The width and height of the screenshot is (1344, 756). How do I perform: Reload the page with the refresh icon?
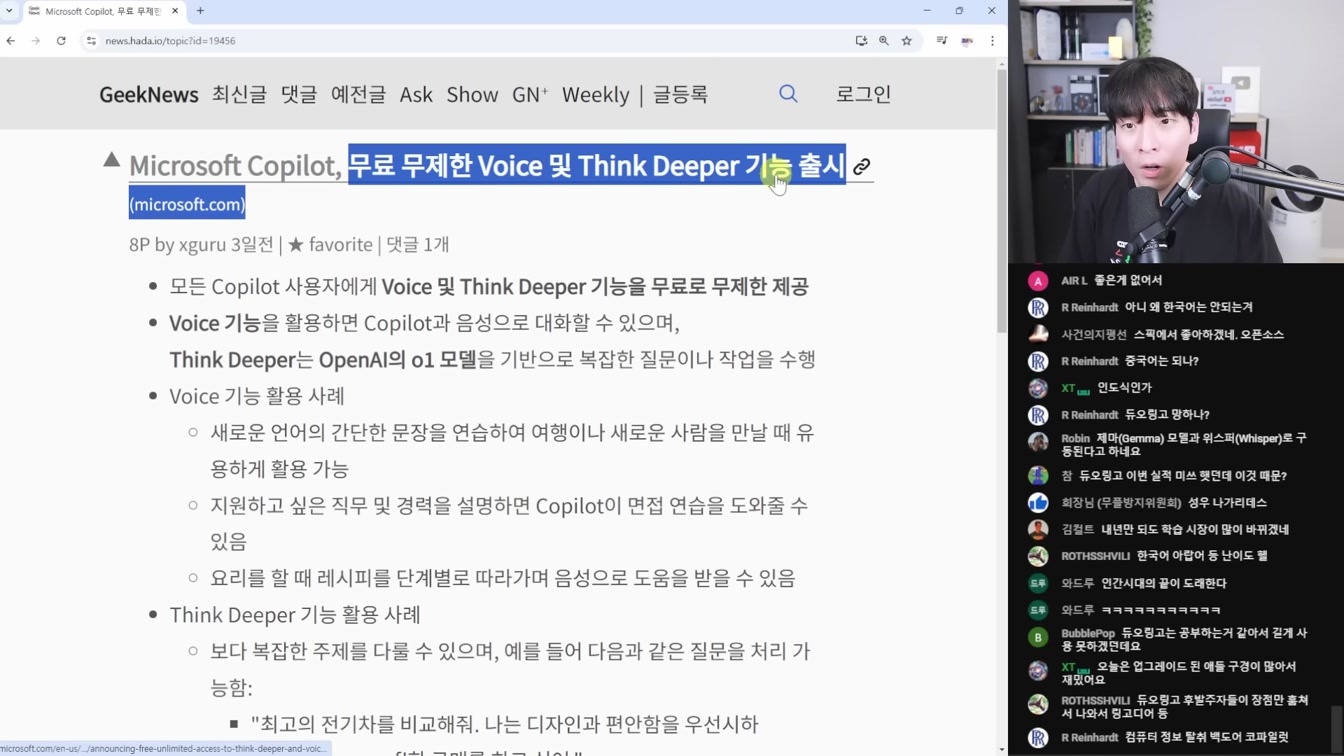tap(61, 41)
